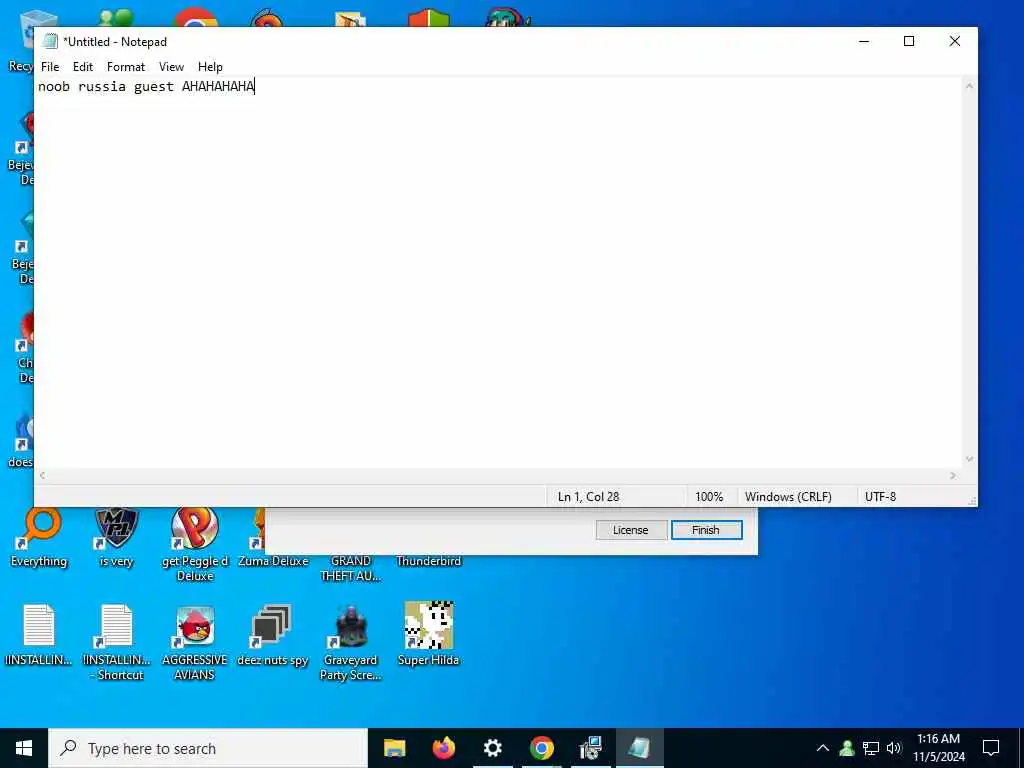The width and height of the screenshot is (1024, 768).
Task: Open the View menu in Notepad
Action: 171,67
